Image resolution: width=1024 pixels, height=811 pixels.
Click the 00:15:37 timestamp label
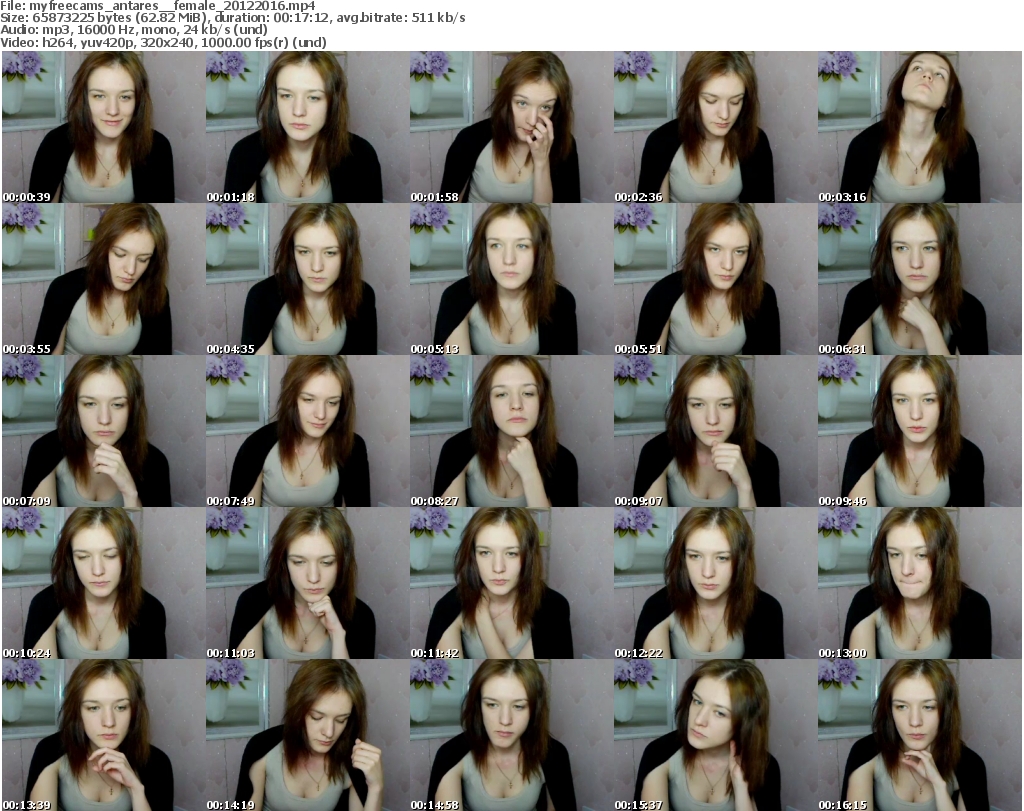[x=635, y=805]
